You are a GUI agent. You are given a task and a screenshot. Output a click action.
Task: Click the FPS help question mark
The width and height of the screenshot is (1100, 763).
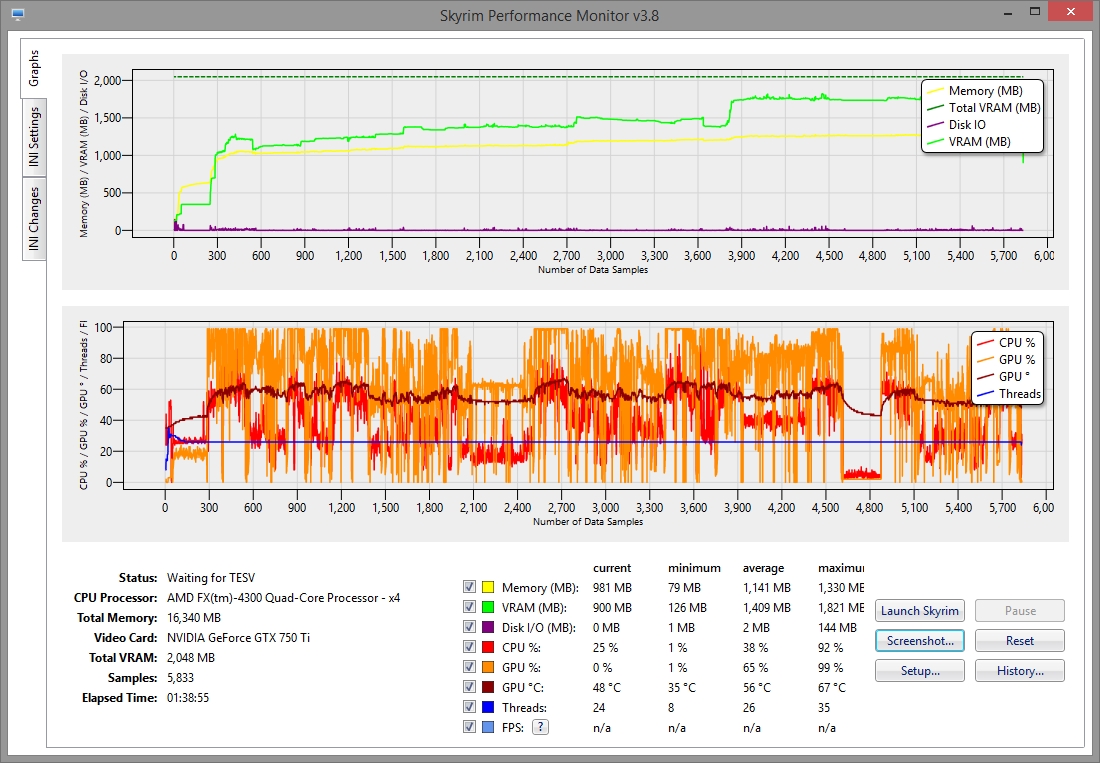pyautogui.click(x=540, y=727)
